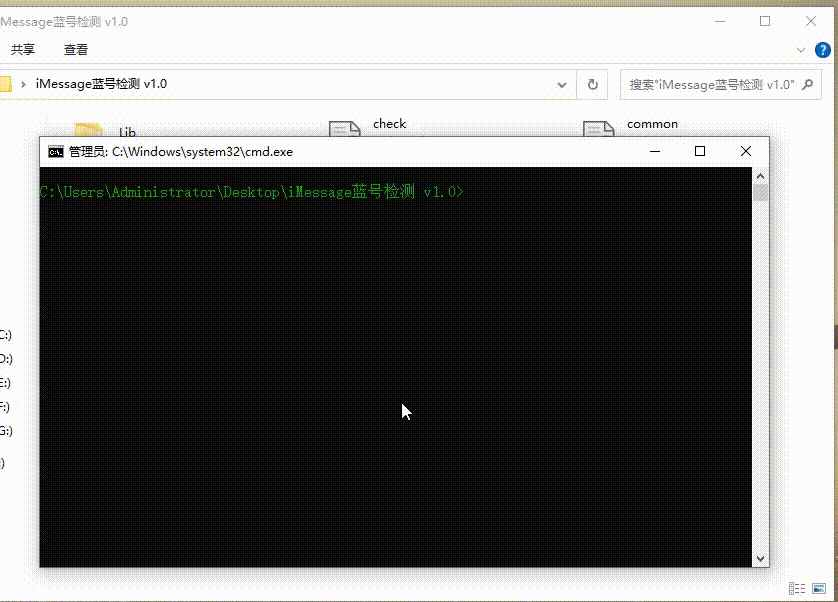Refresh the Explorer folder view
The width and height of the screenshot is (838, 602).
pyautogui.click(x=592, y=84)
